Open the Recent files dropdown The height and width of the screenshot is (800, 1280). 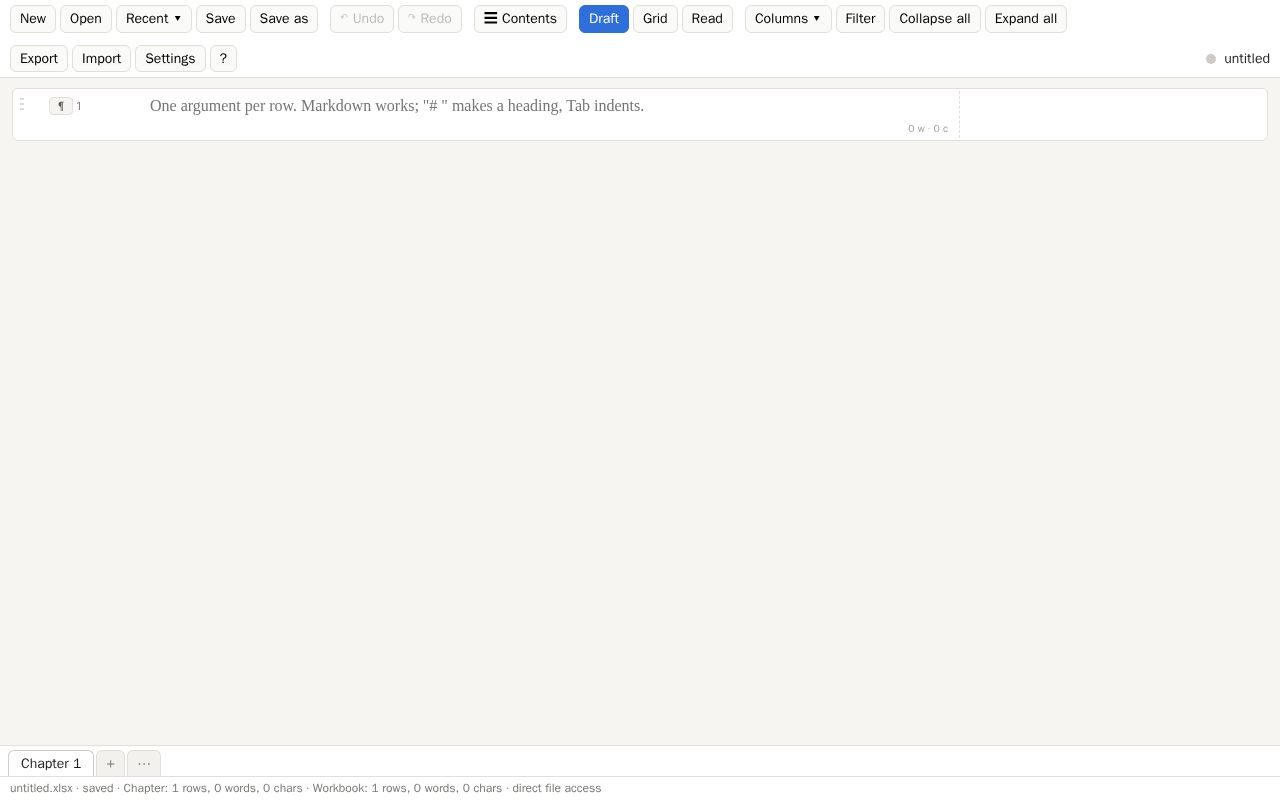[154, 19]
